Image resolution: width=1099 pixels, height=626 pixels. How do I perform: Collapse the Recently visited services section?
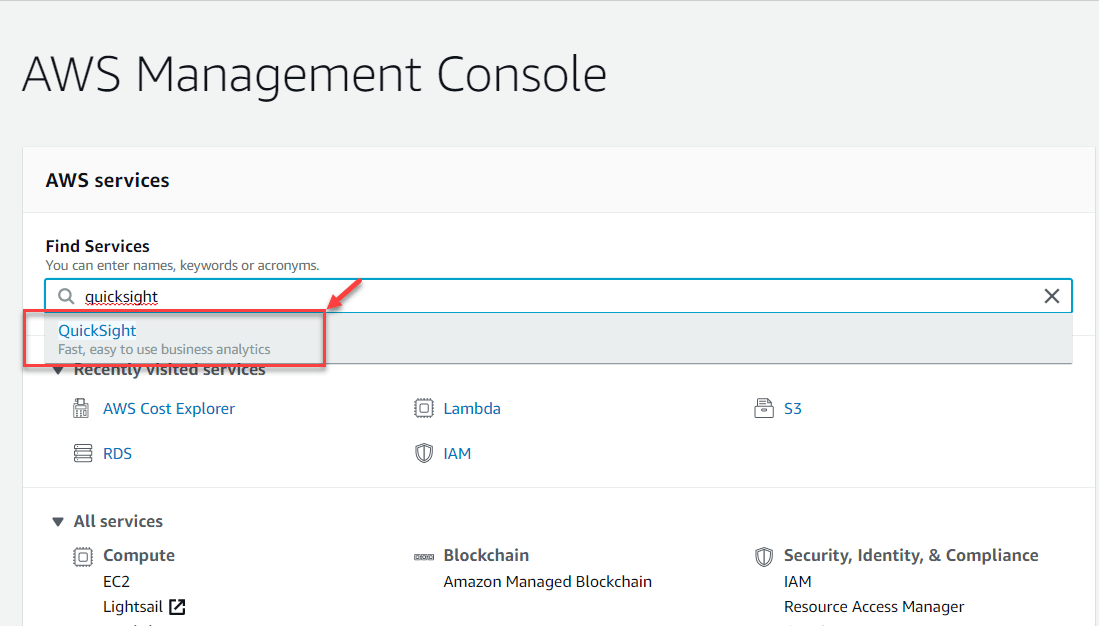pos(58,369)
